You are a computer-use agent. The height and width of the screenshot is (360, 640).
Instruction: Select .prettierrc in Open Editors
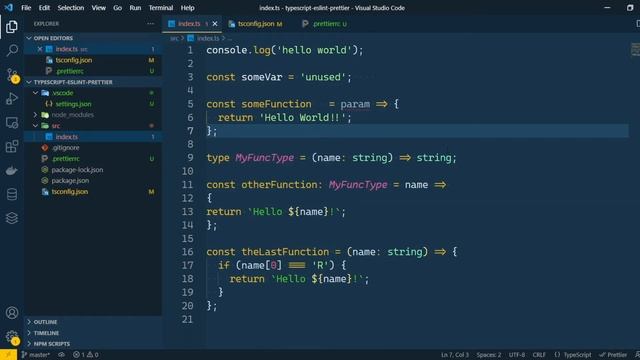[70, 71]
